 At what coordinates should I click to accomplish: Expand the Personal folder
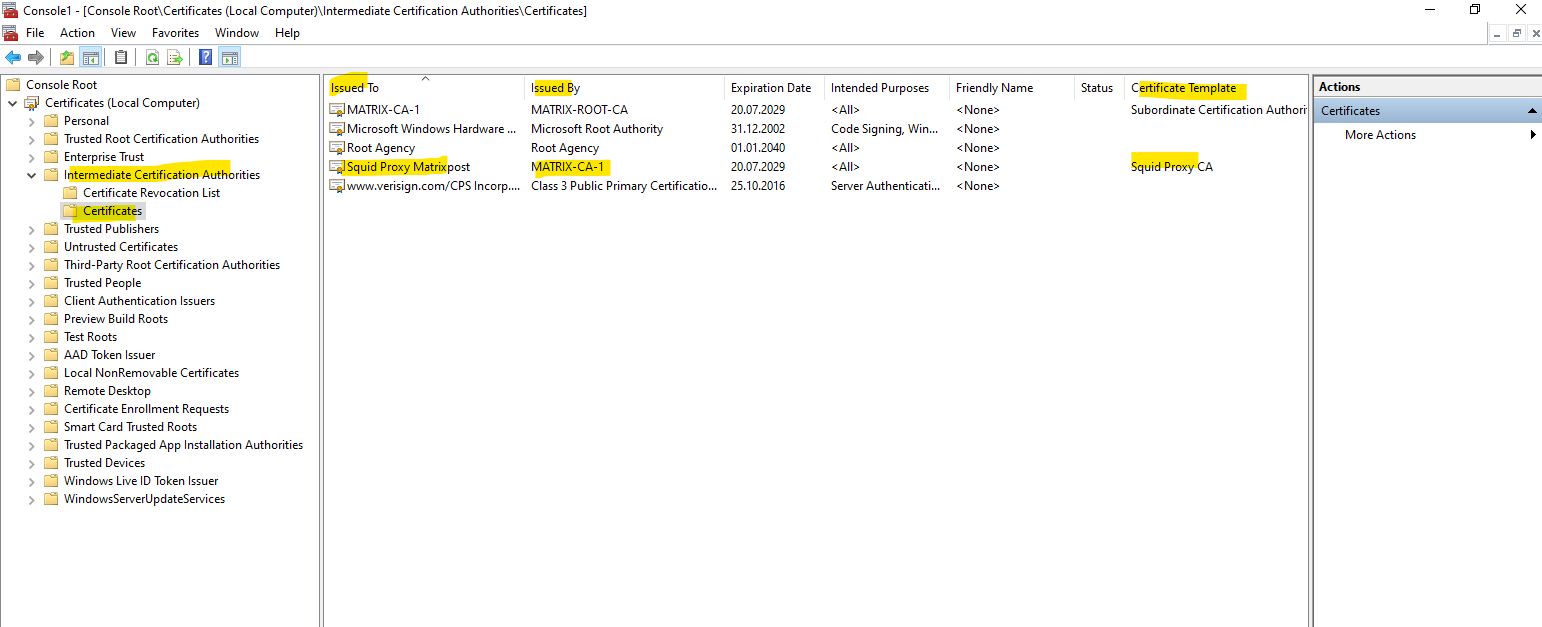click(x=31, y=121)
